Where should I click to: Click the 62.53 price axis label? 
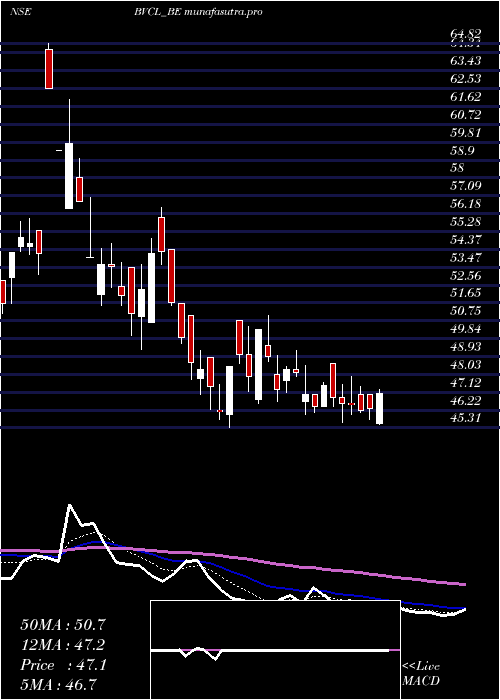pos(466,79)
